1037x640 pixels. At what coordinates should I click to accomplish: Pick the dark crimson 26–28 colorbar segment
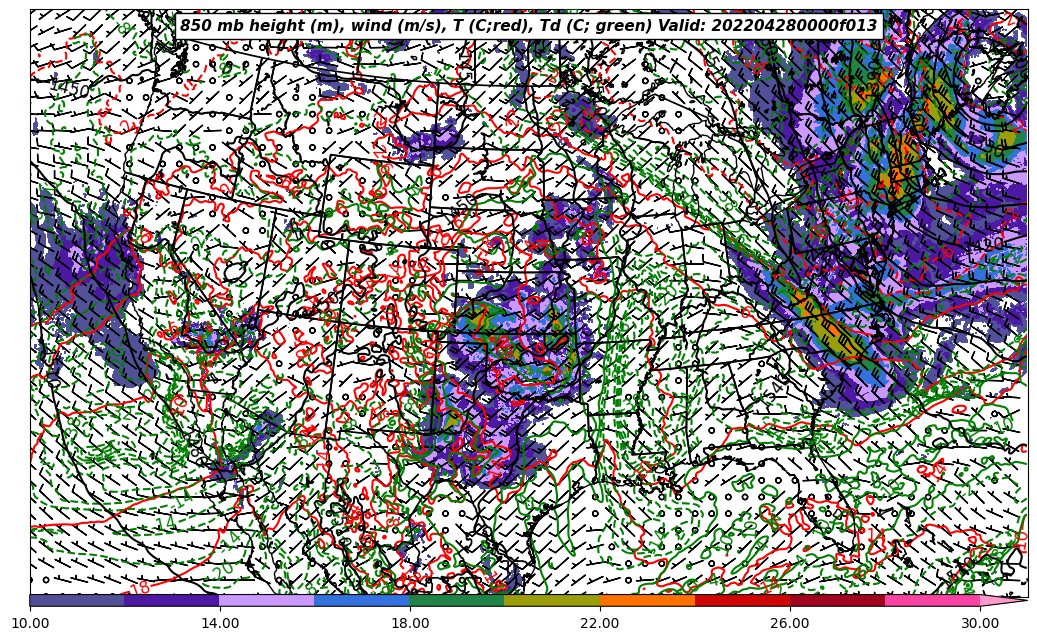pyautogui.click(x=837, y=600)
